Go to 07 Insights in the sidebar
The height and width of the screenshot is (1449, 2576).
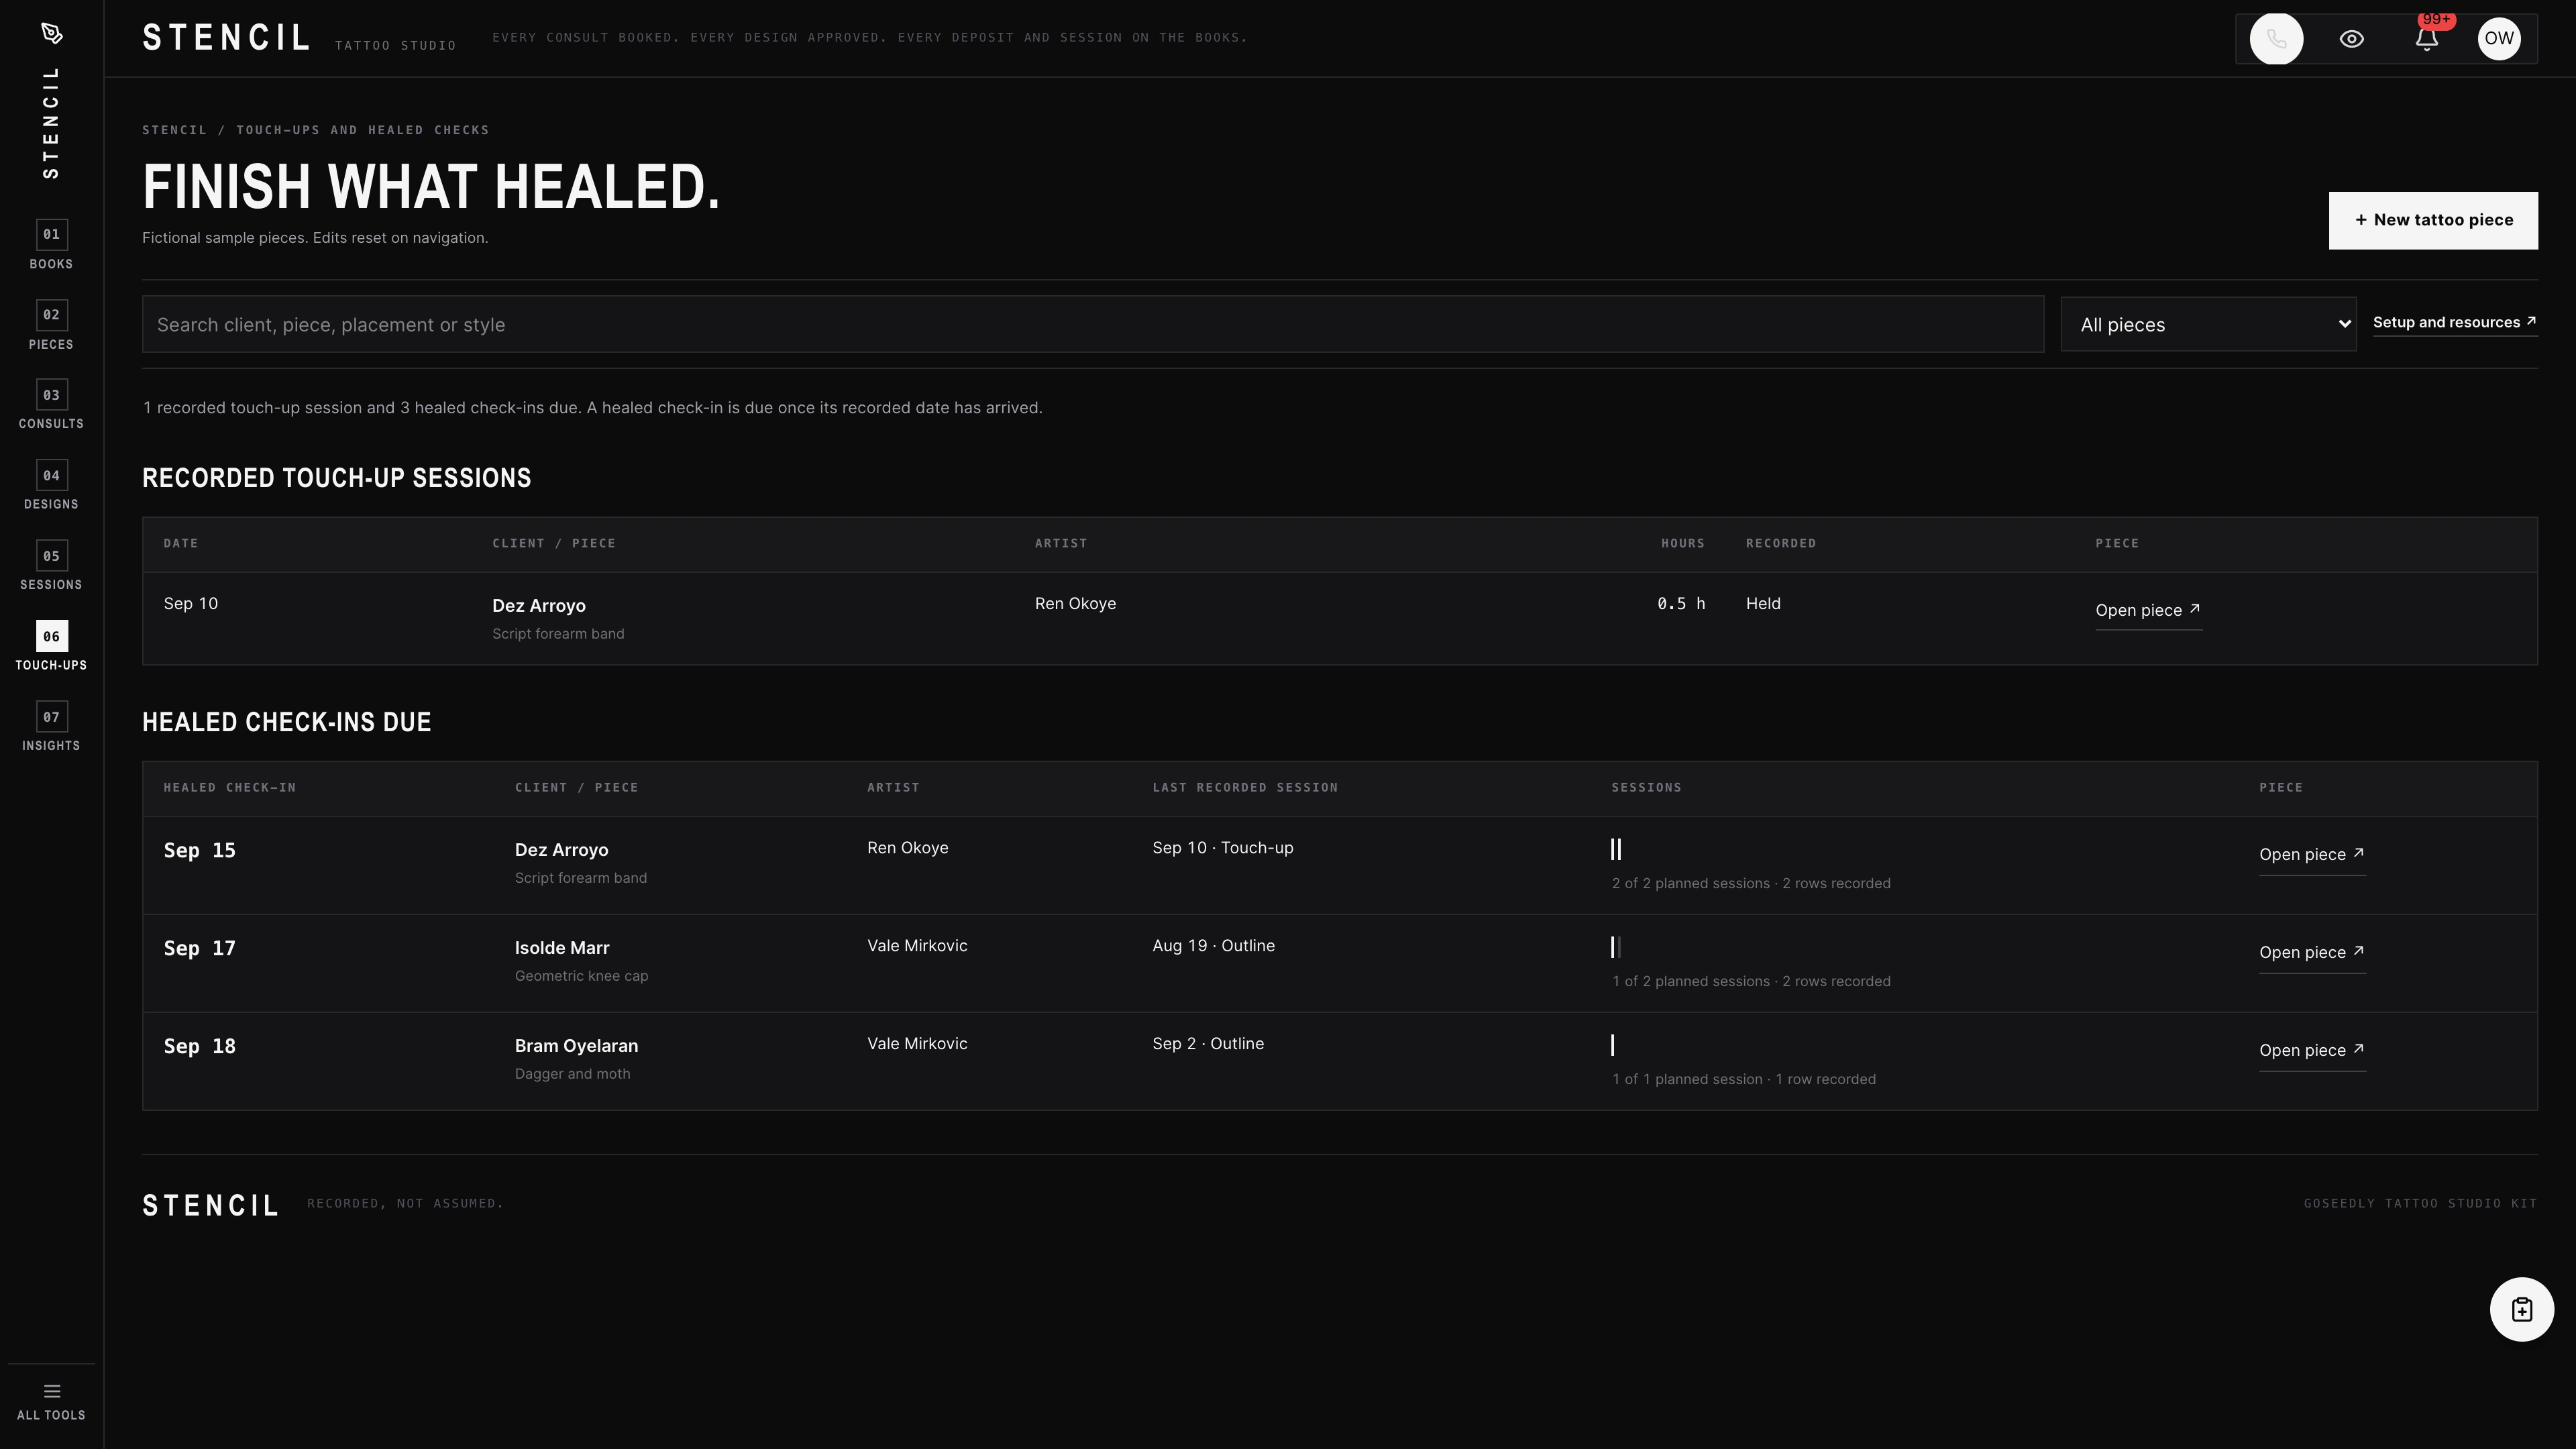click(x=51, y=727)
